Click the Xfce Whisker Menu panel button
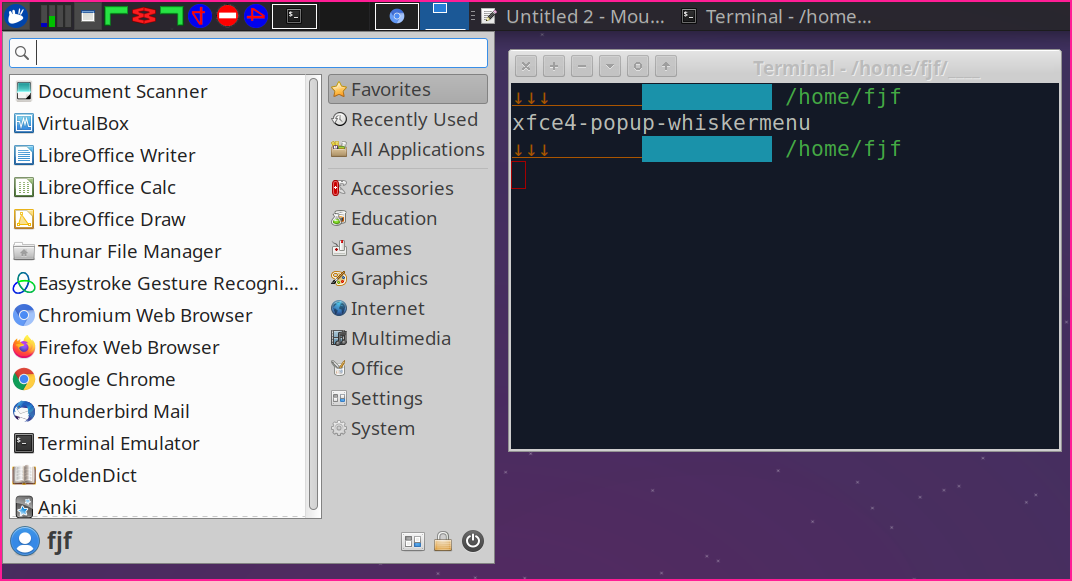This screenshot has height=581, width=1072. click(16, 16)
